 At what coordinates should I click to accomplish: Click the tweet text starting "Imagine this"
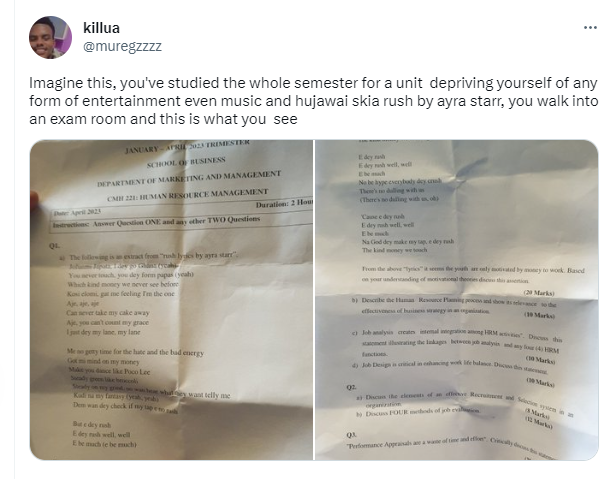(x=300, y=101)
